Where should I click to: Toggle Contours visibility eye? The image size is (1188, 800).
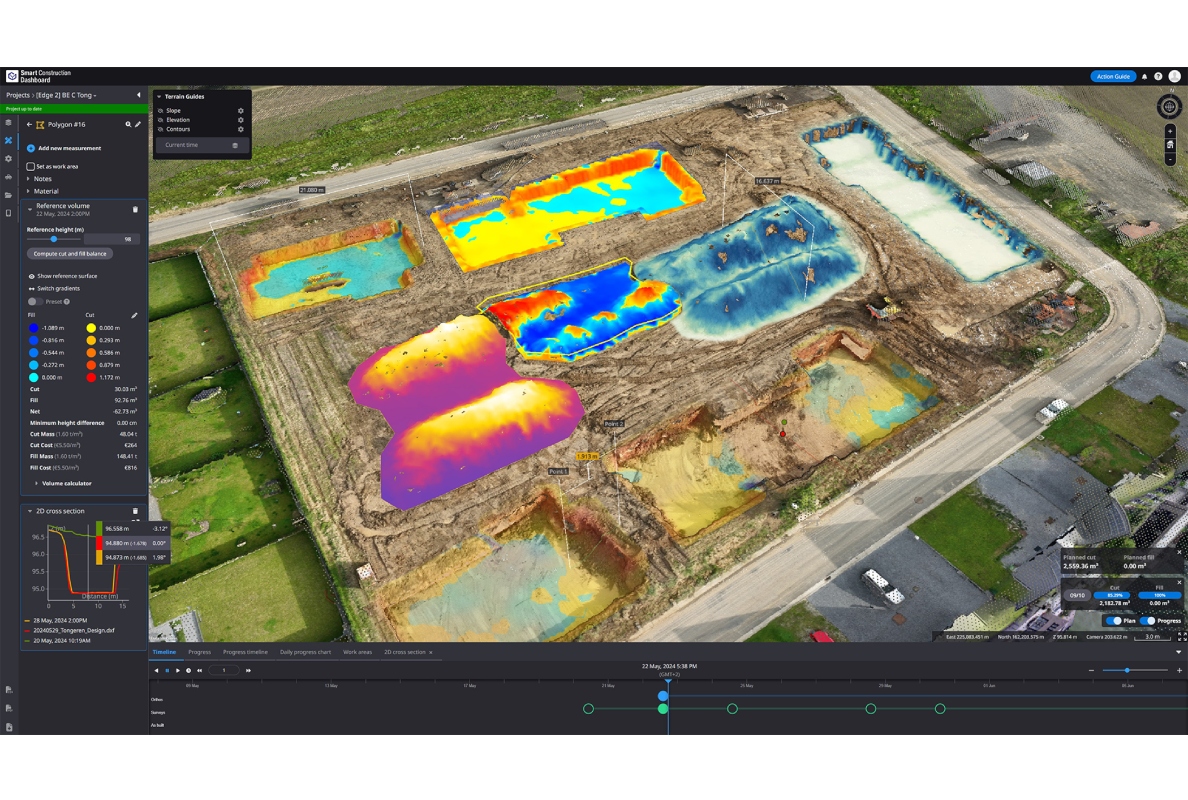point(161,130)
